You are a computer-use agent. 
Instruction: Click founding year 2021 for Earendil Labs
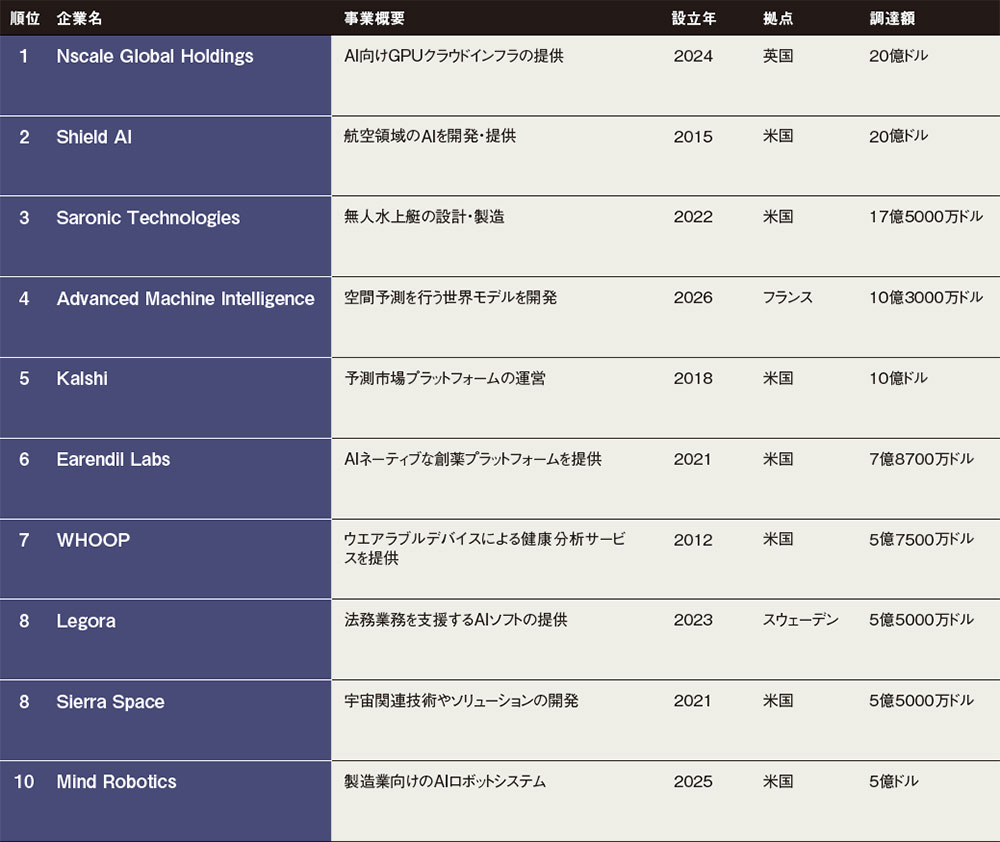coord(693,459)
